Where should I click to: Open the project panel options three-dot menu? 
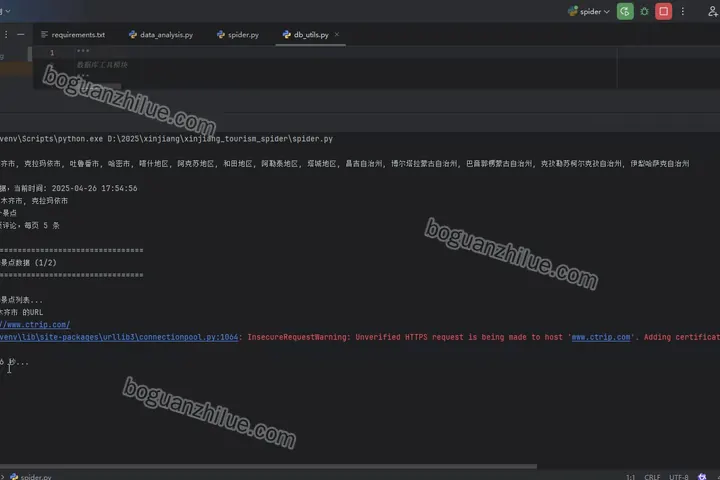click(6, 34)
